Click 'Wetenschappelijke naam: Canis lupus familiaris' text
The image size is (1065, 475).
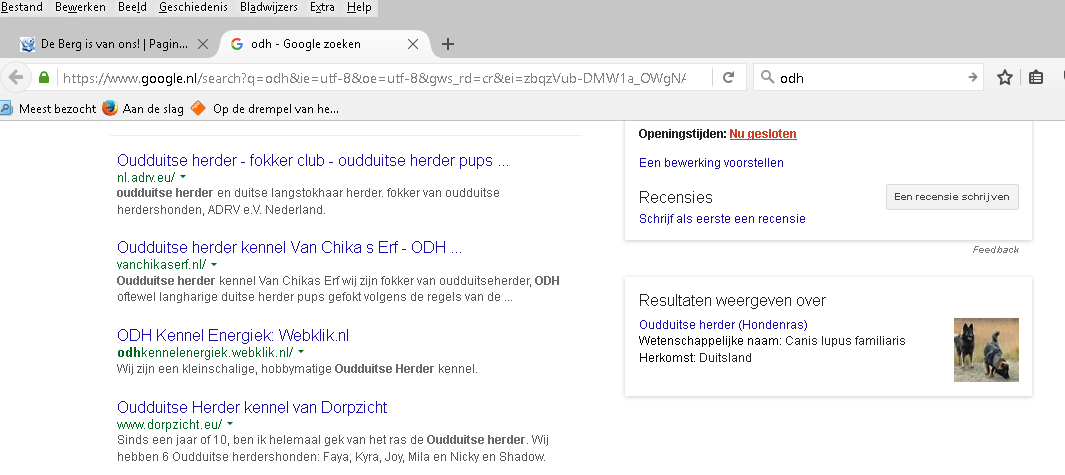point(772,340)
